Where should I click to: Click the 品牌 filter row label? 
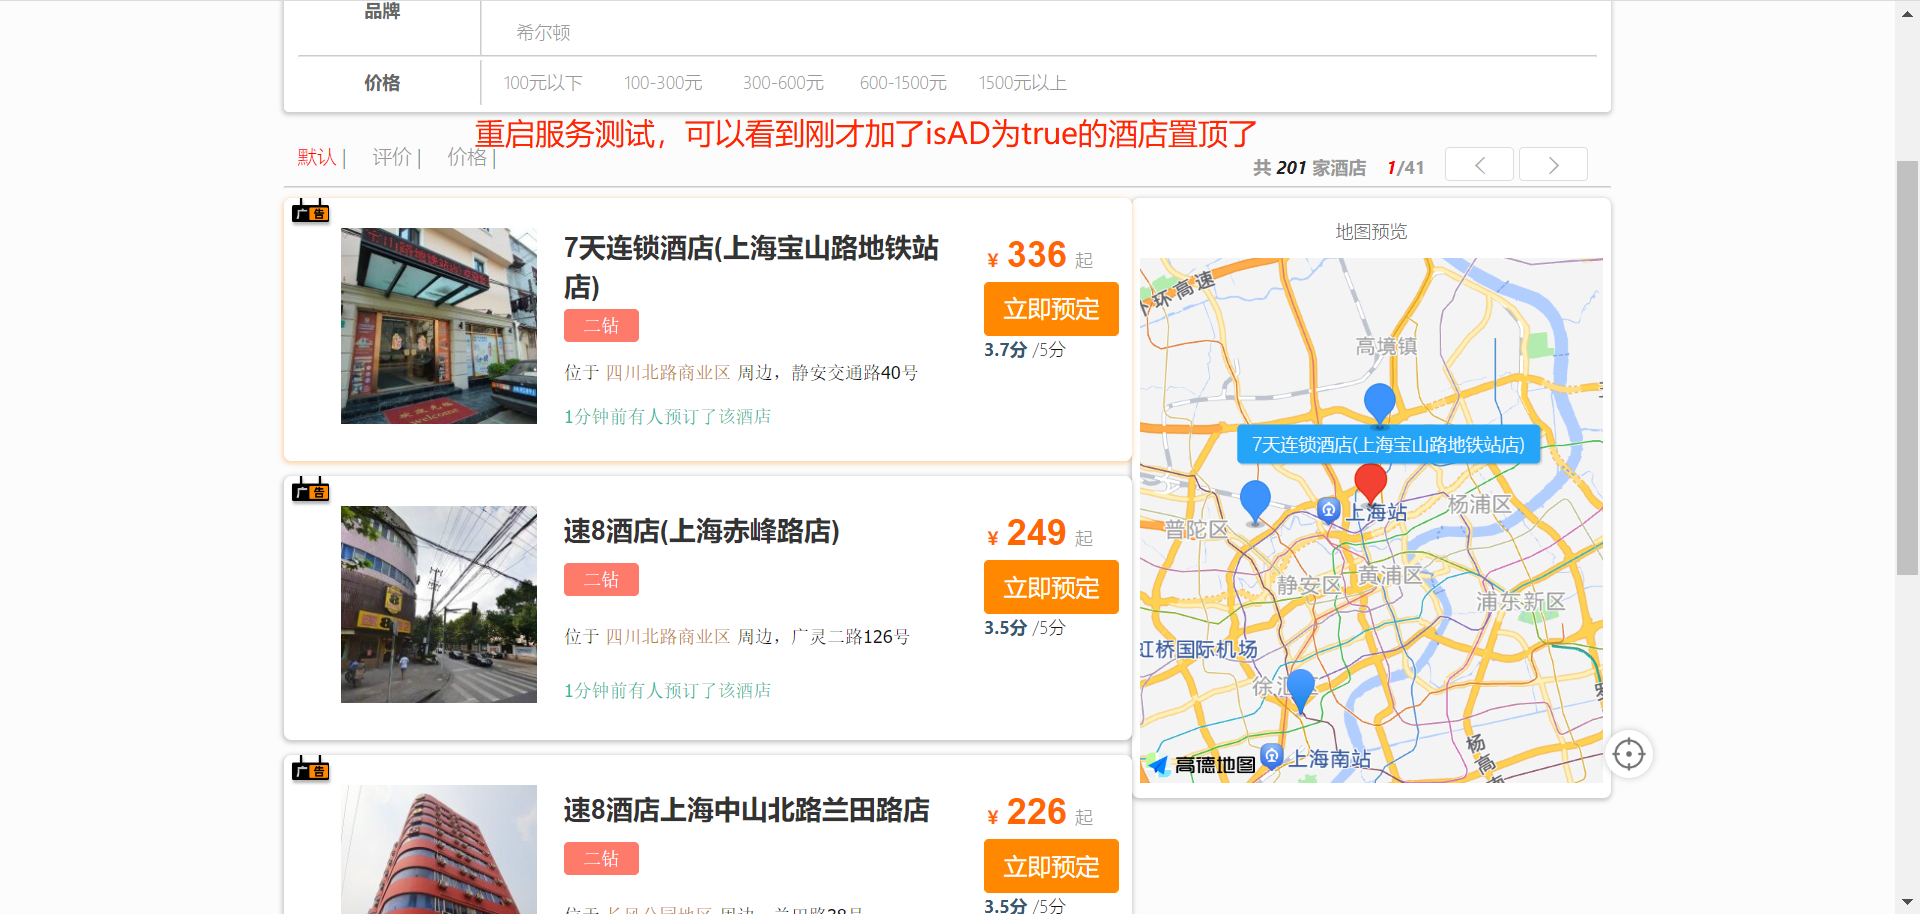tap(382, 11)
